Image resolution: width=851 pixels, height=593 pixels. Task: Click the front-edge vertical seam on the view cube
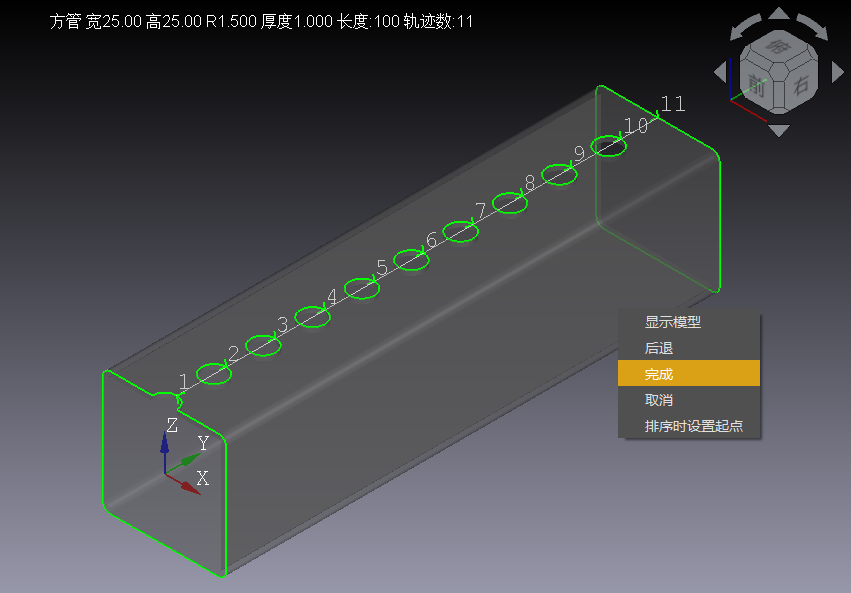pos(780,93)
